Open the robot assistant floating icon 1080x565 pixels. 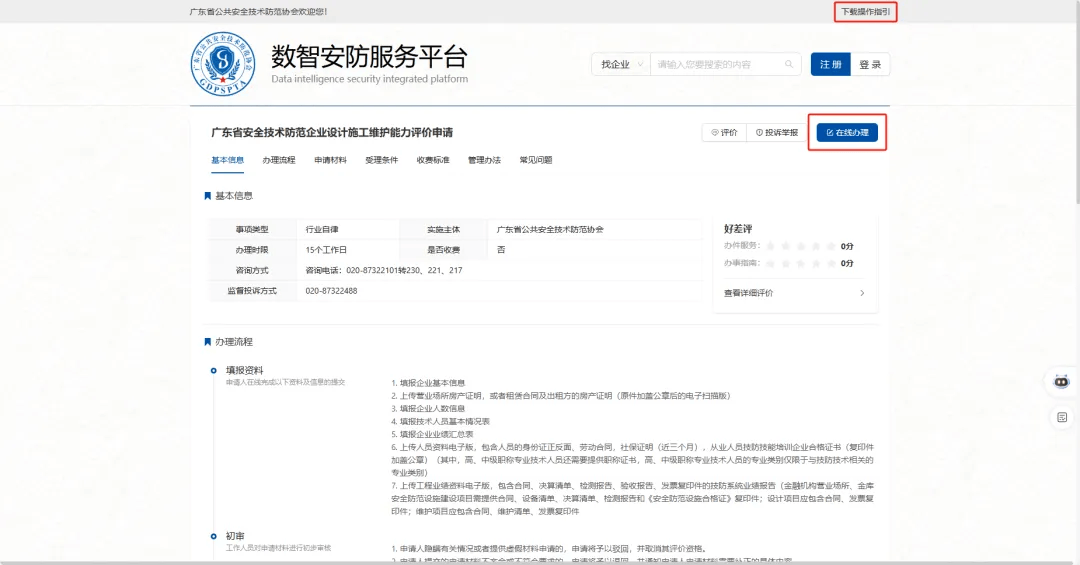coord(1061,381)
